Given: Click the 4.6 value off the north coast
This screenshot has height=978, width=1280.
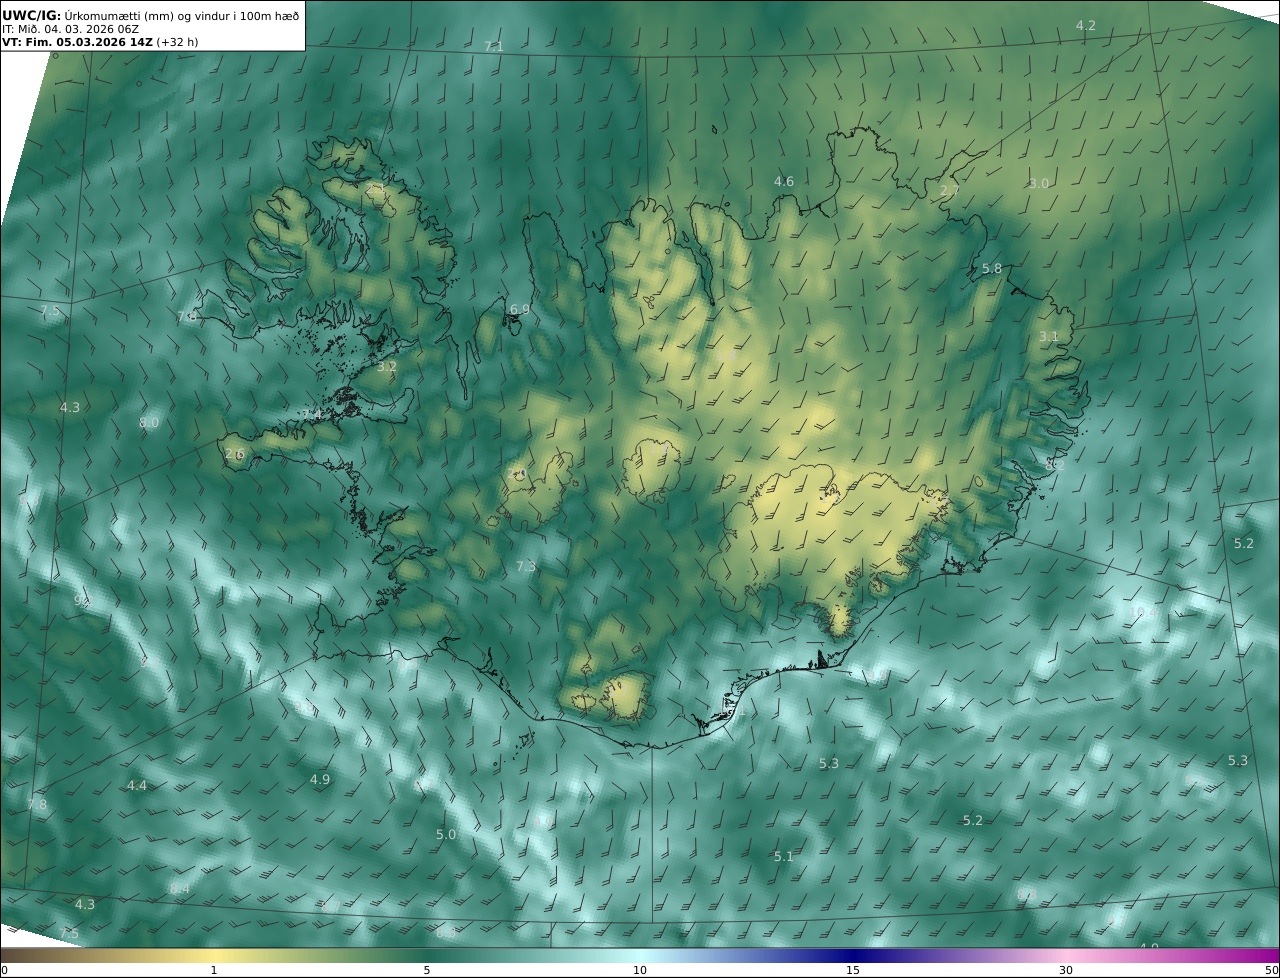Looking at the screenshot, I should (784, 181).
